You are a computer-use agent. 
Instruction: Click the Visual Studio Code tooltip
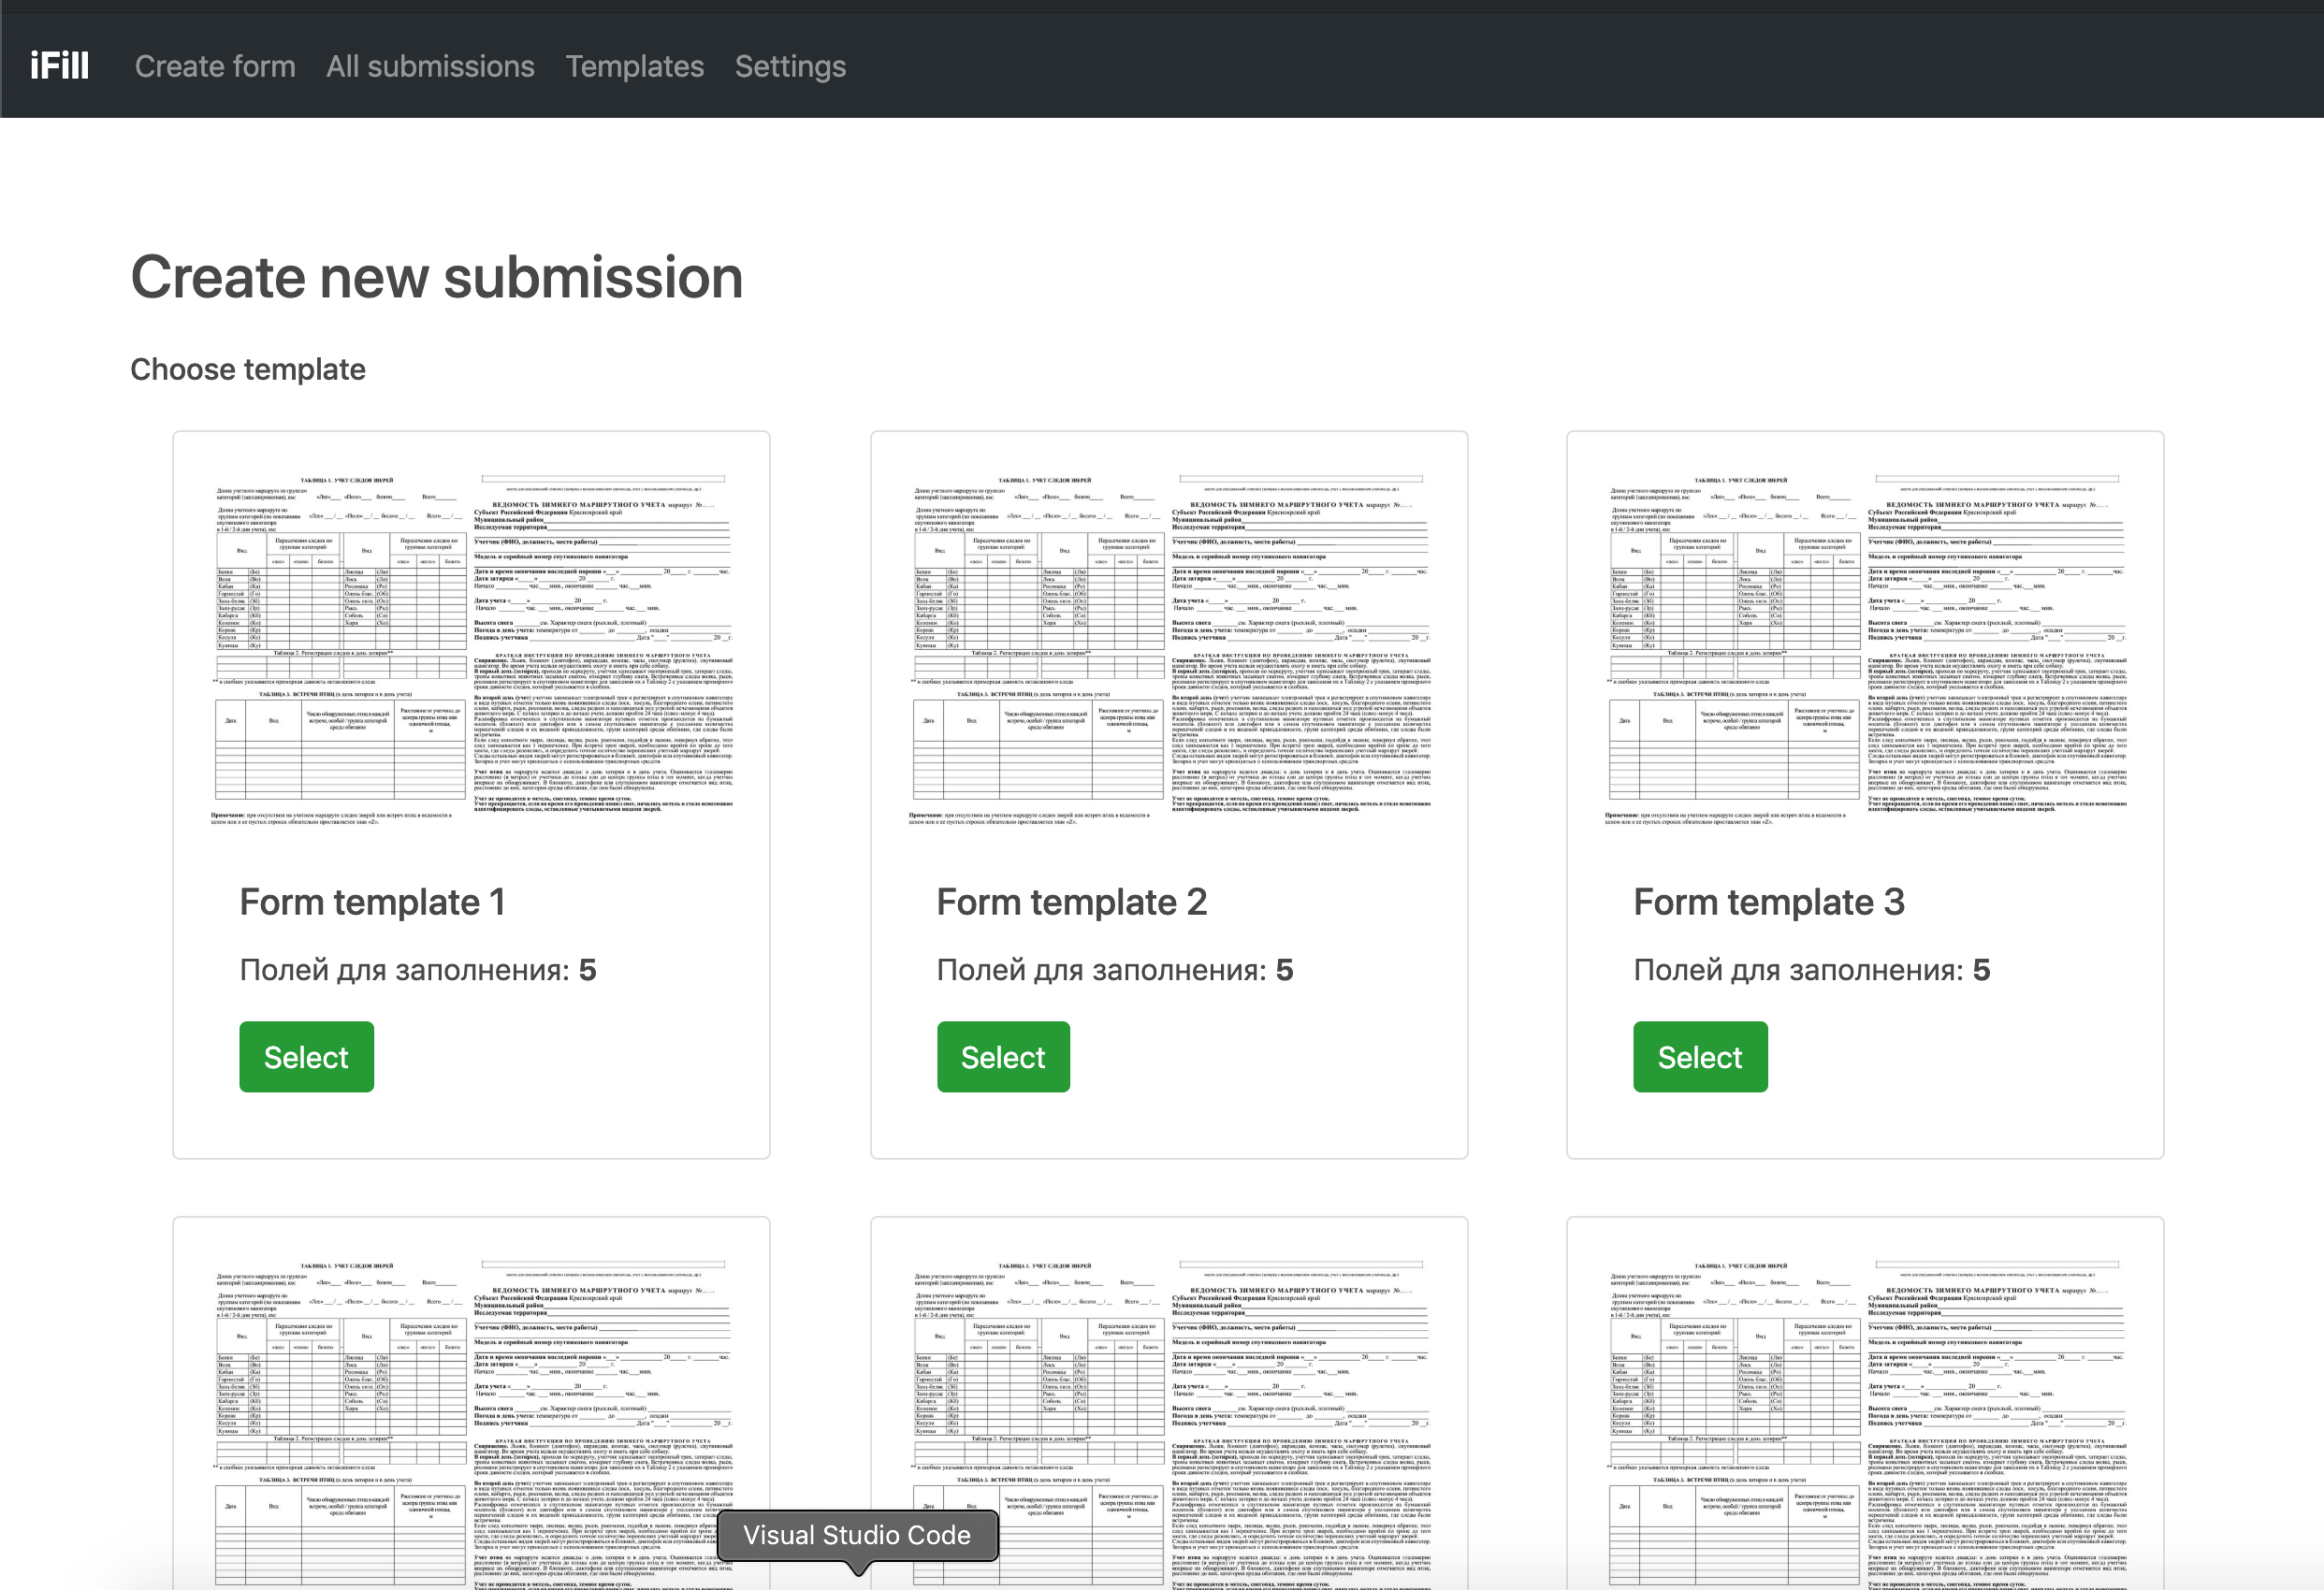click(x=857, y=1535)
